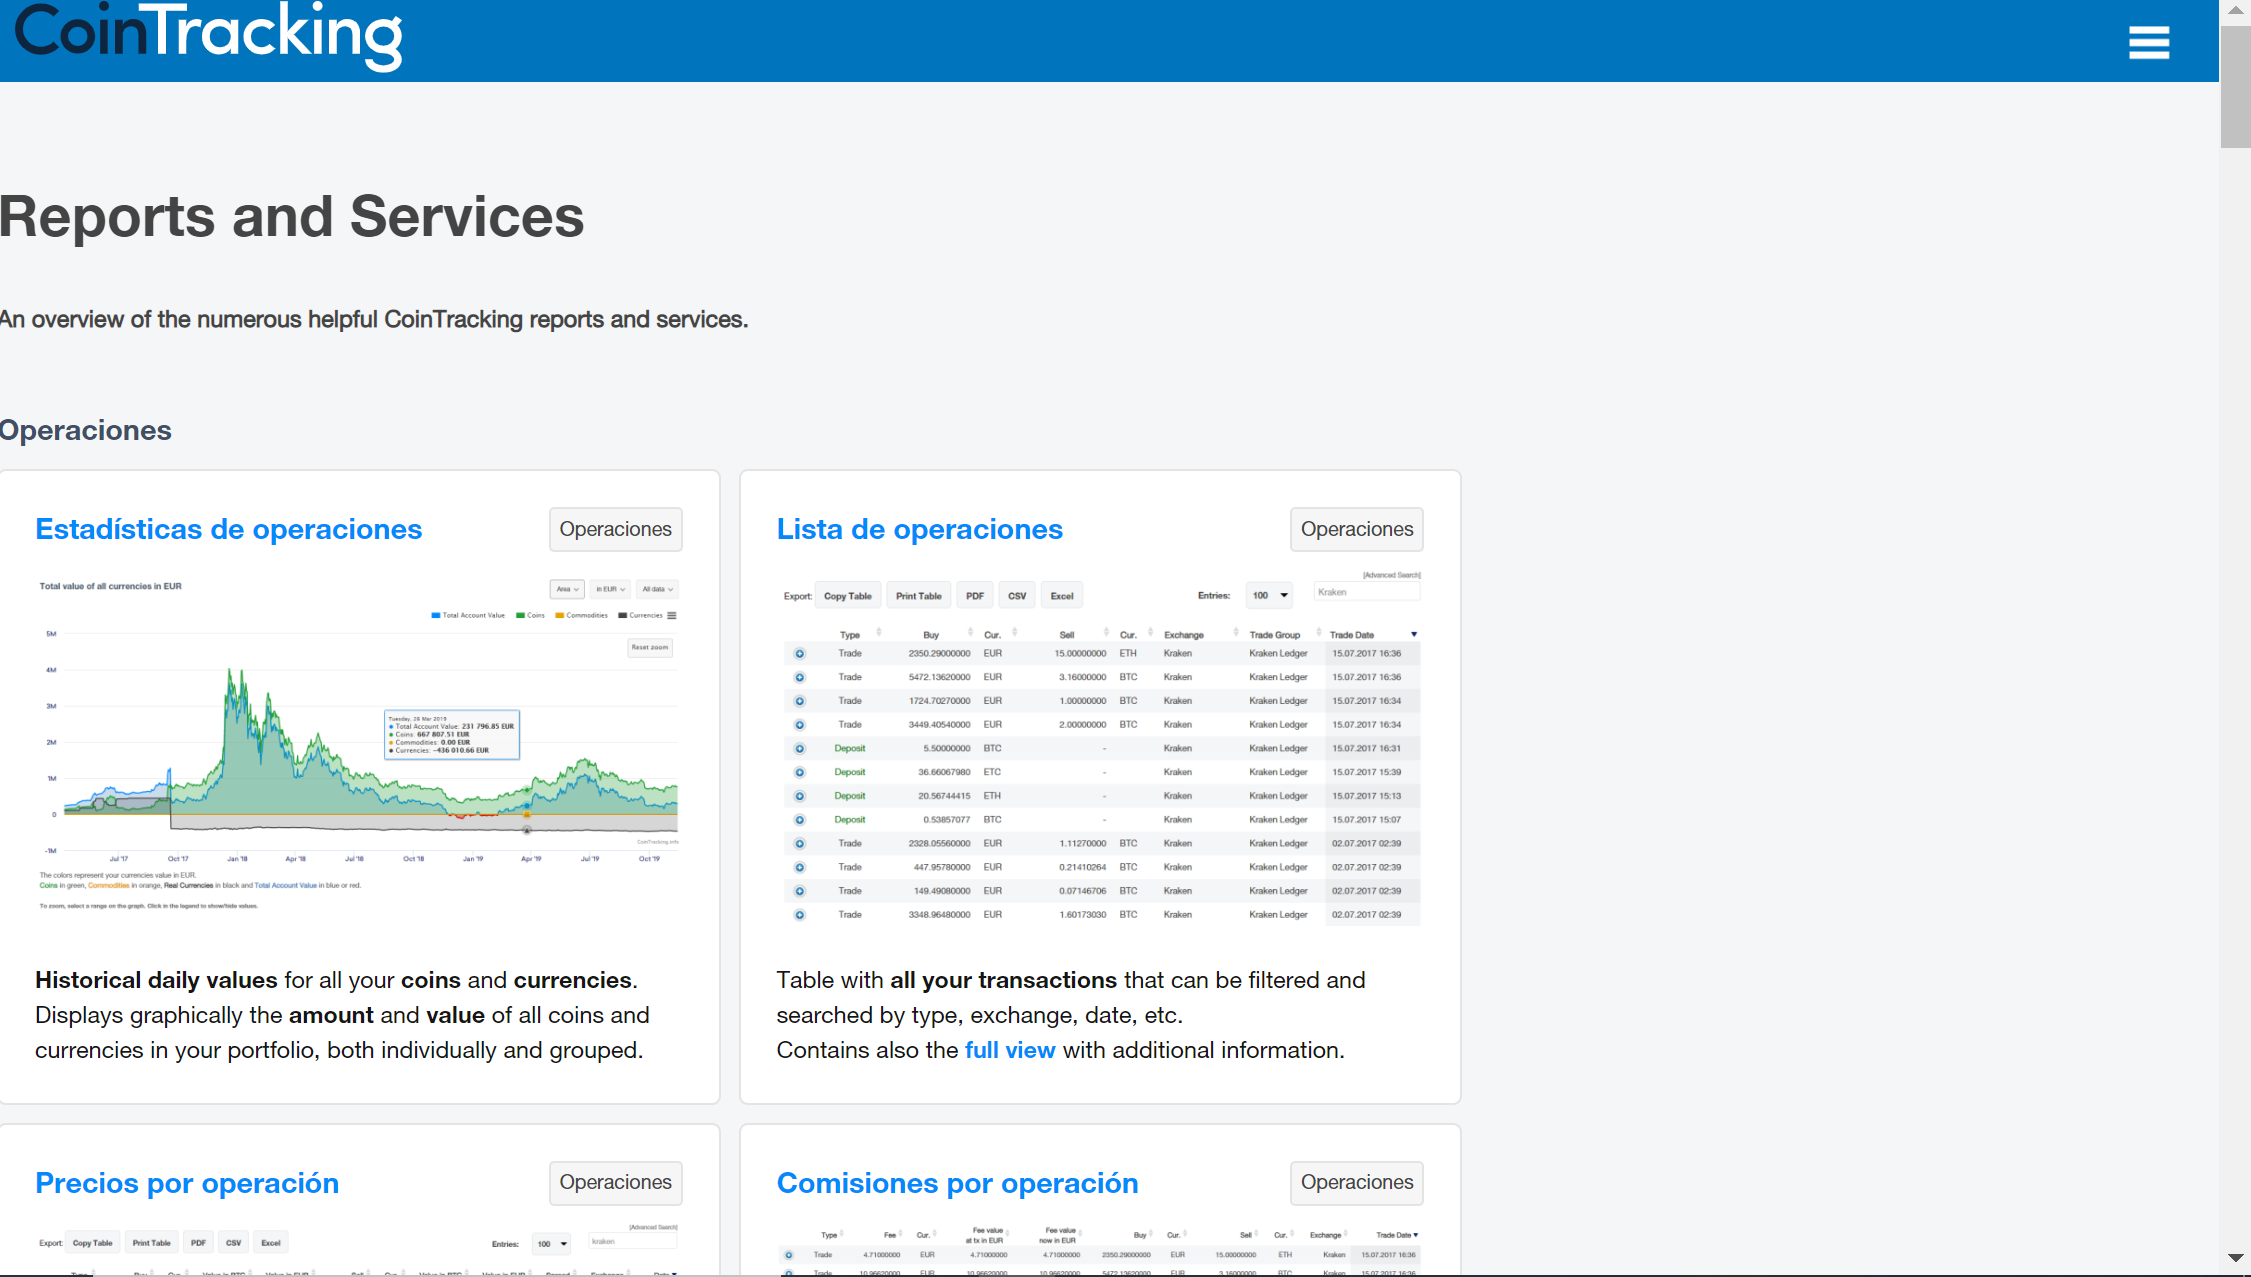The width and height of the screenshot is (2251, 1277).
Task: Click the Estadísticas chart preview thumbnail
Action: pos(358,745)
